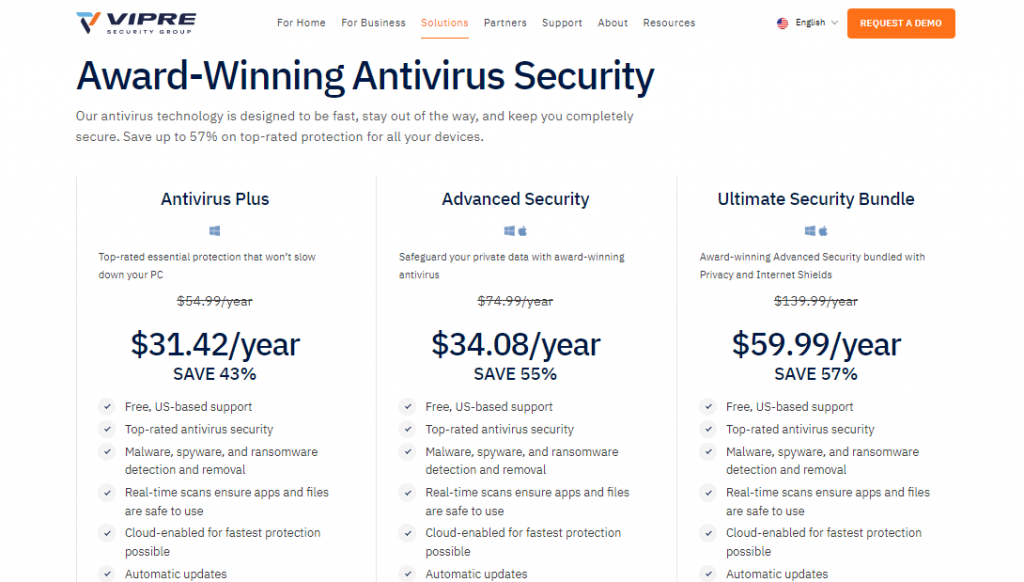This screenshot has width=1024, height=582.
Task: Select the highlighted Solutions menu item
Action: tap(444, 22)
